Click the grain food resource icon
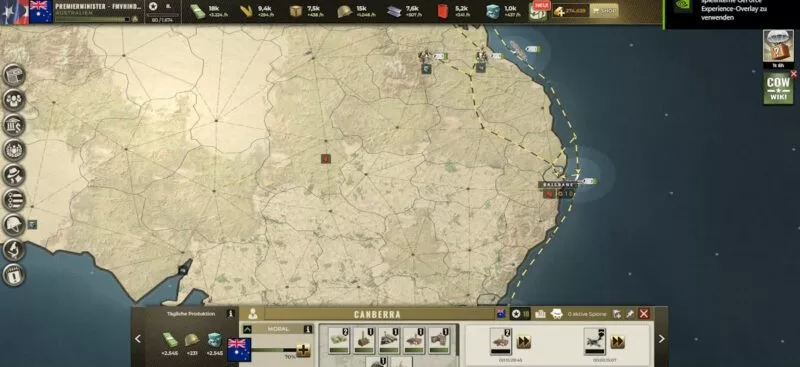The image size is (800, 367). tap(246, 11)
